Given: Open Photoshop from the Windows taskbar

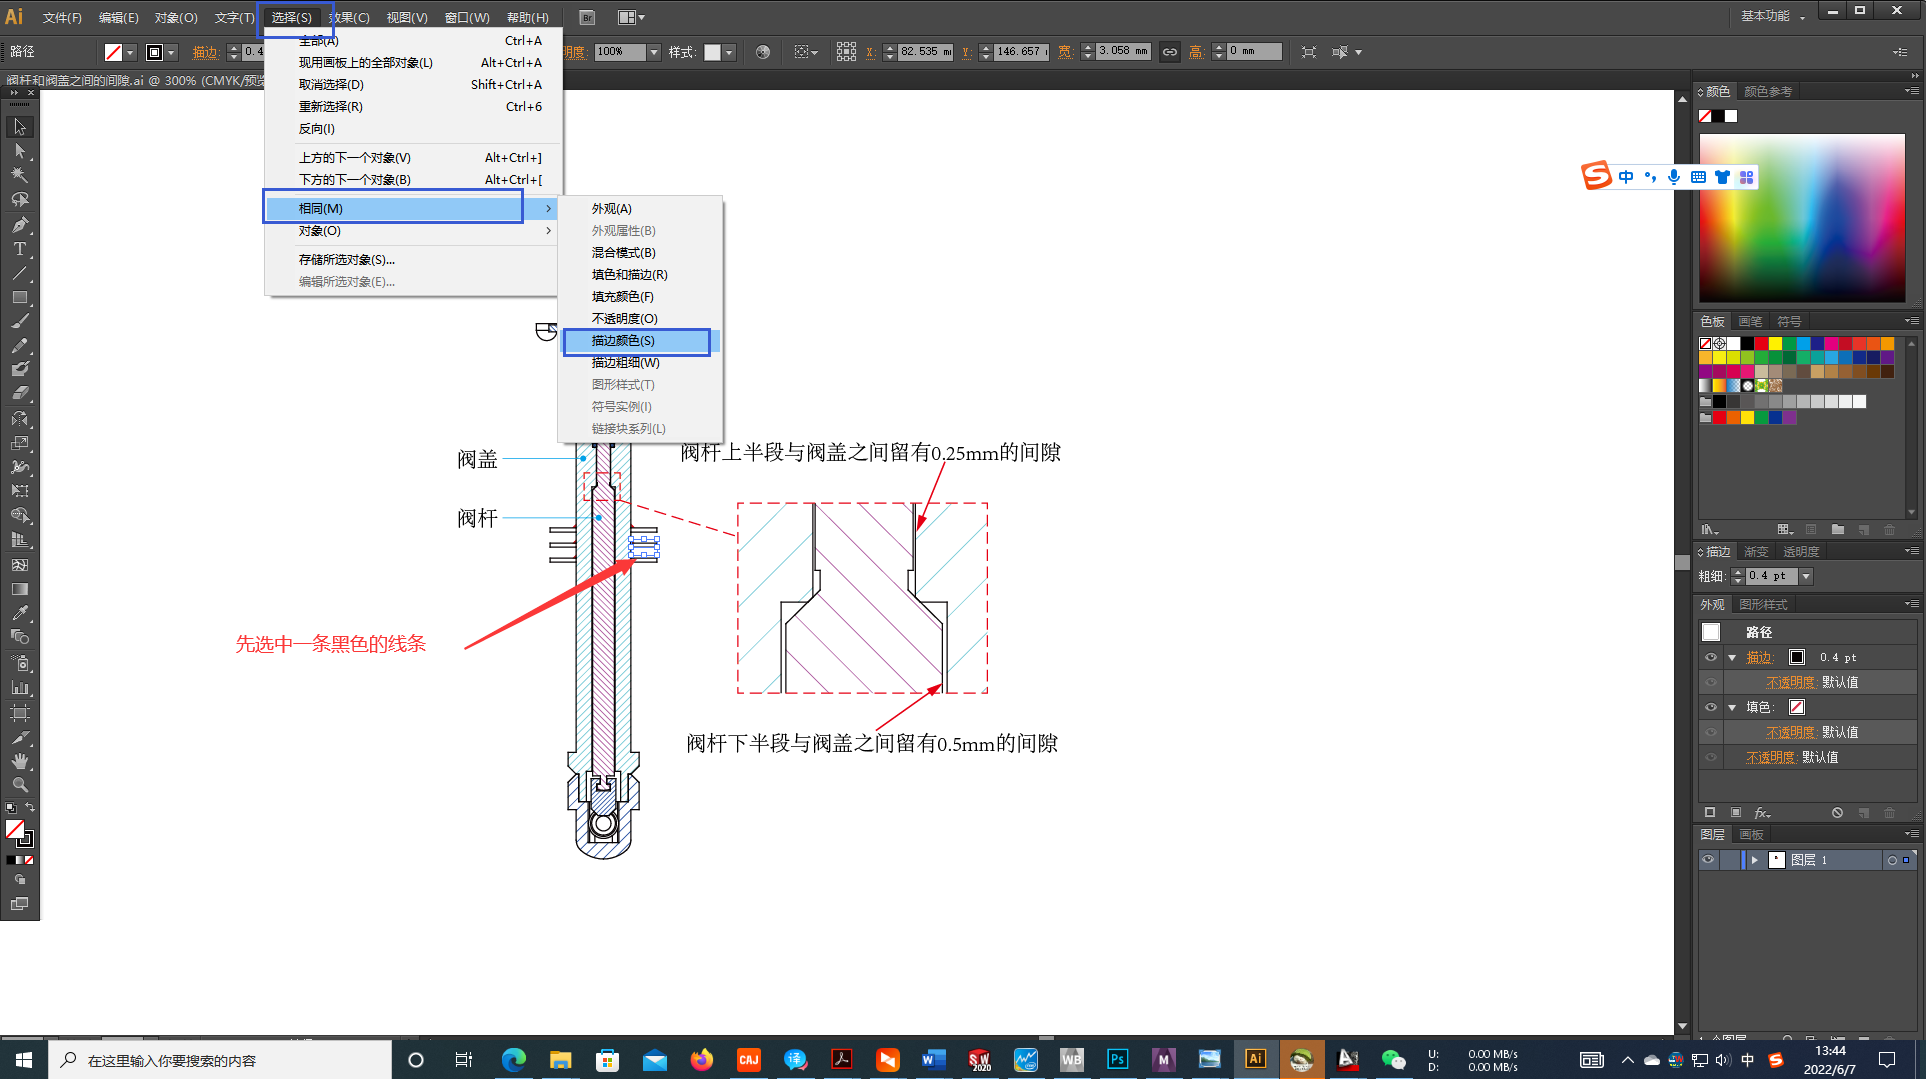Looking at the screenshot, I should click(1116, 1059).
